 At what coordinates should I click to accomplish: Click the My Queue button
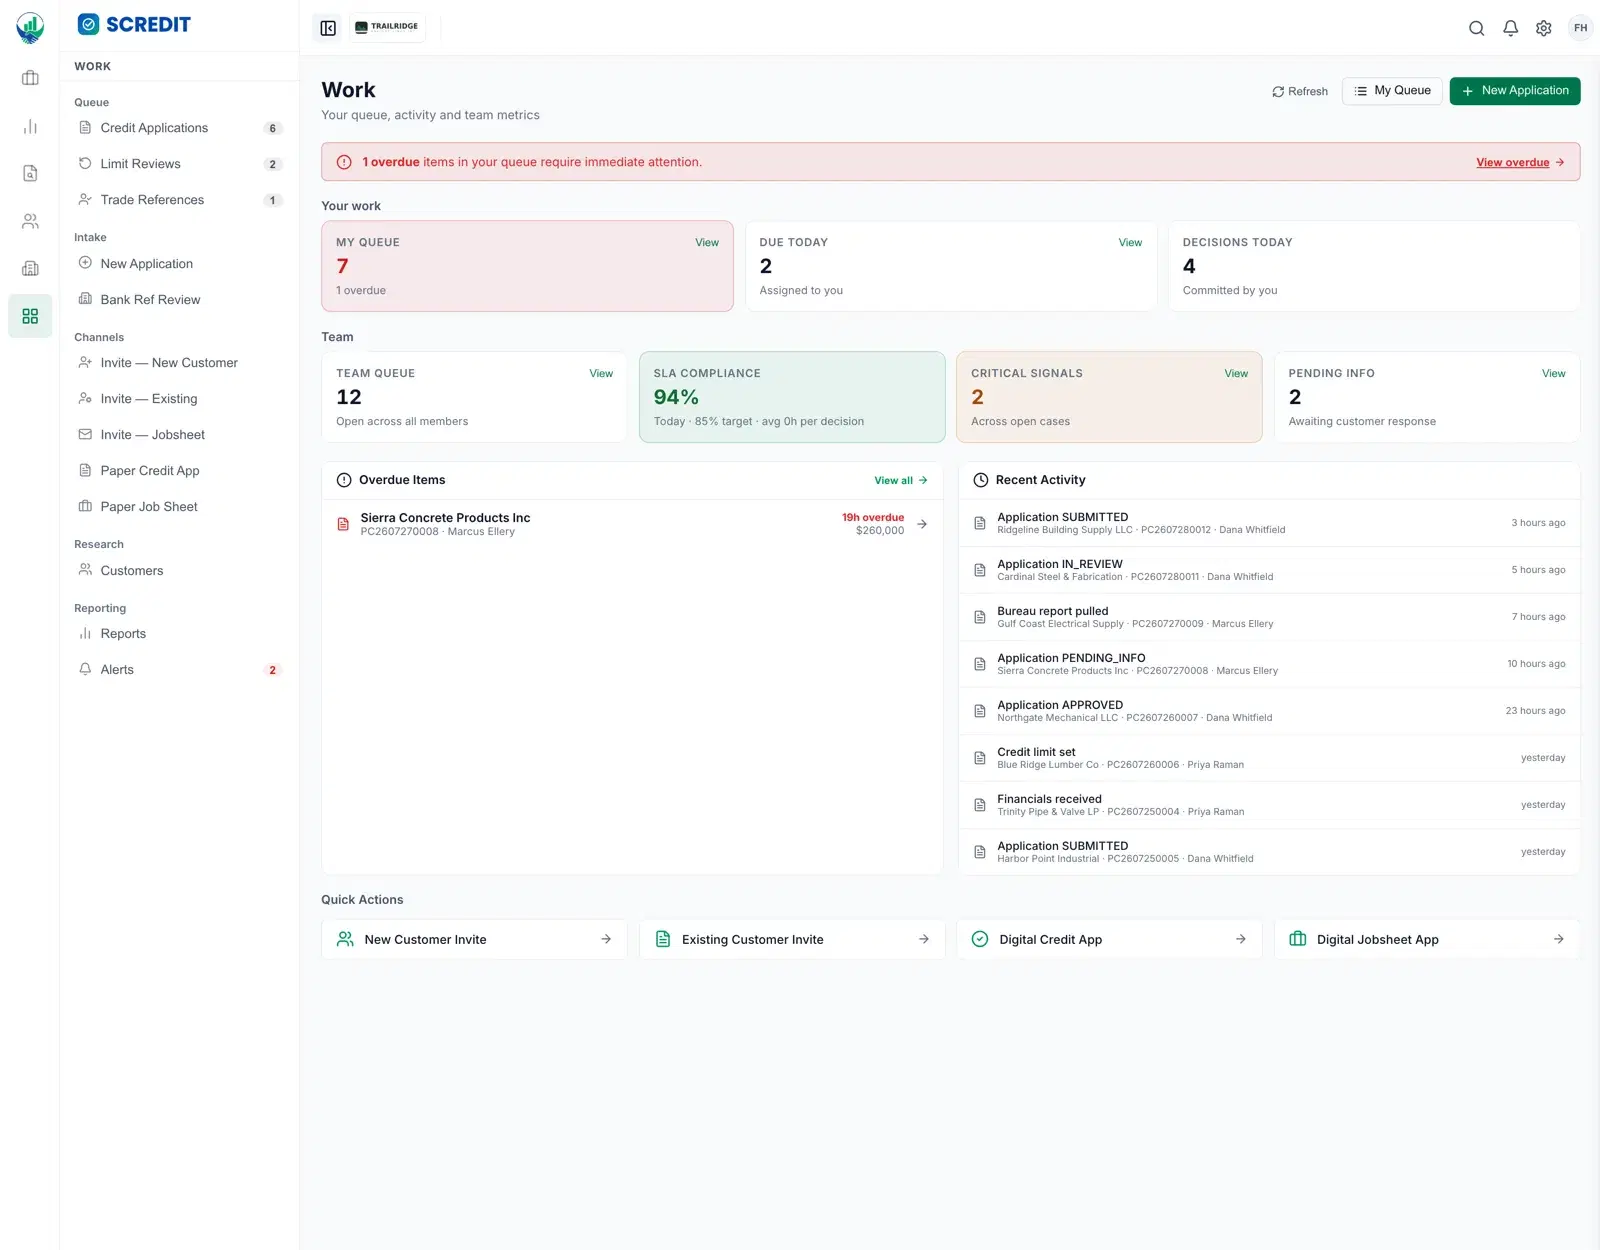click(1392, 91)
